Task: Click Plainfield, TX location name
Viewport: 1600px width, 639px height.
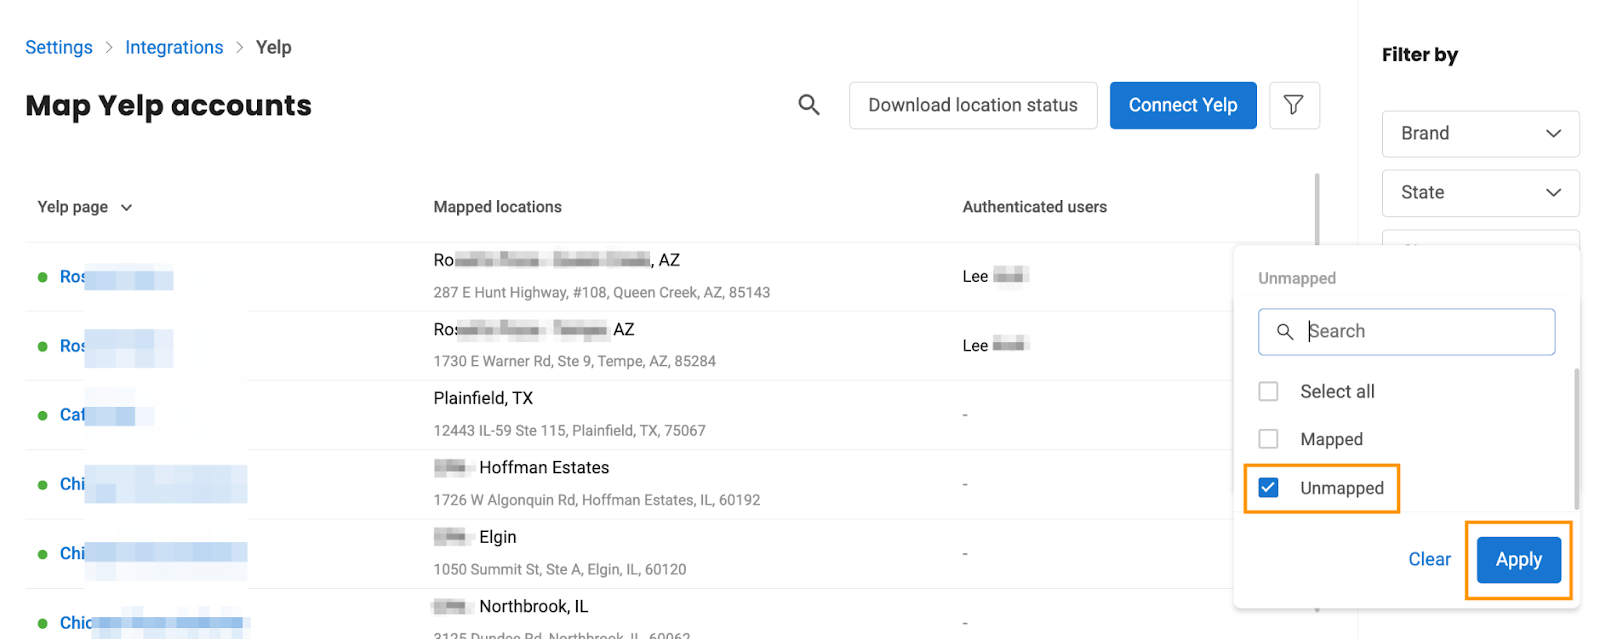Action: 483,398
